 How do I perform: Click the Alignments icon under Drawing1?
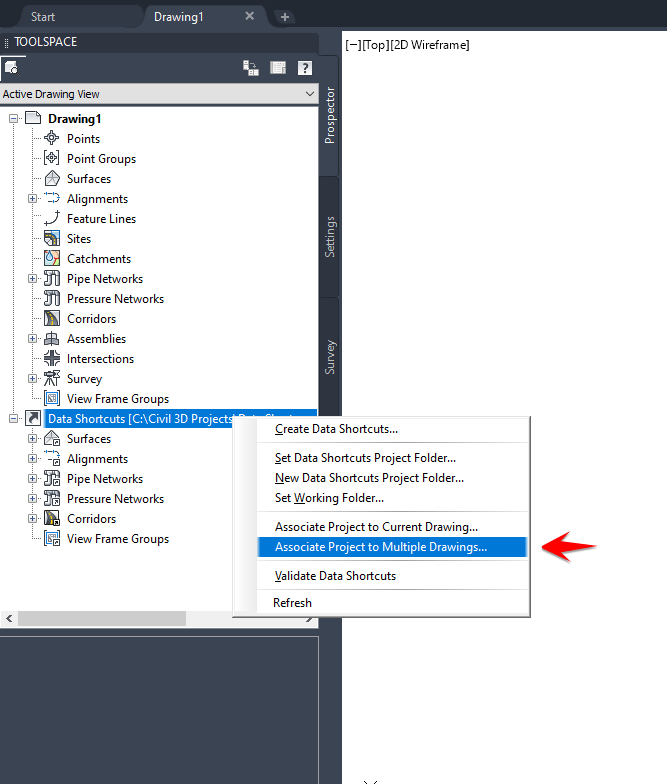[52, 198]
